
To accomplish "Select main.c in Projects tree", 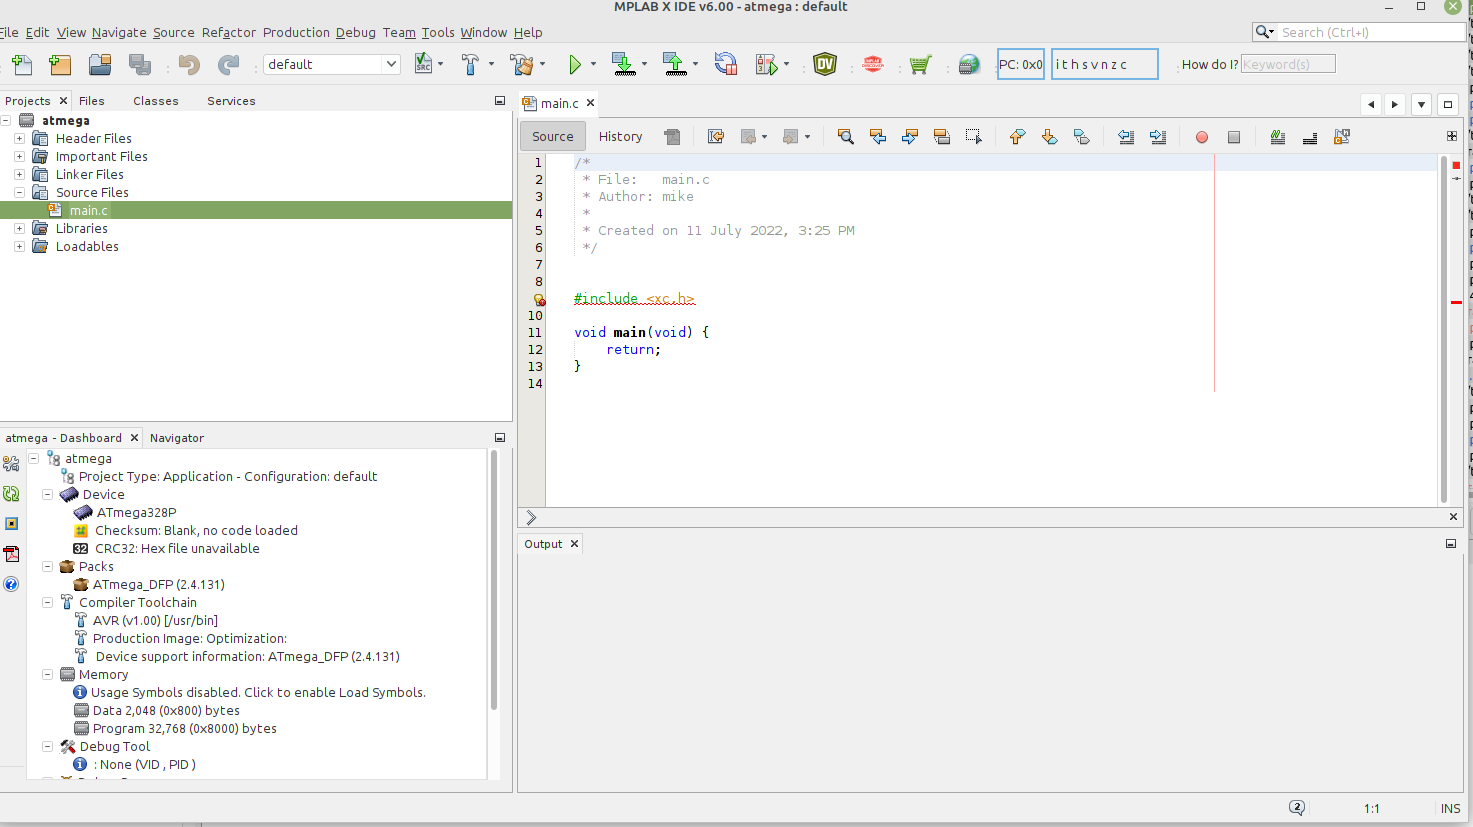I will click(x=88, y=211).
